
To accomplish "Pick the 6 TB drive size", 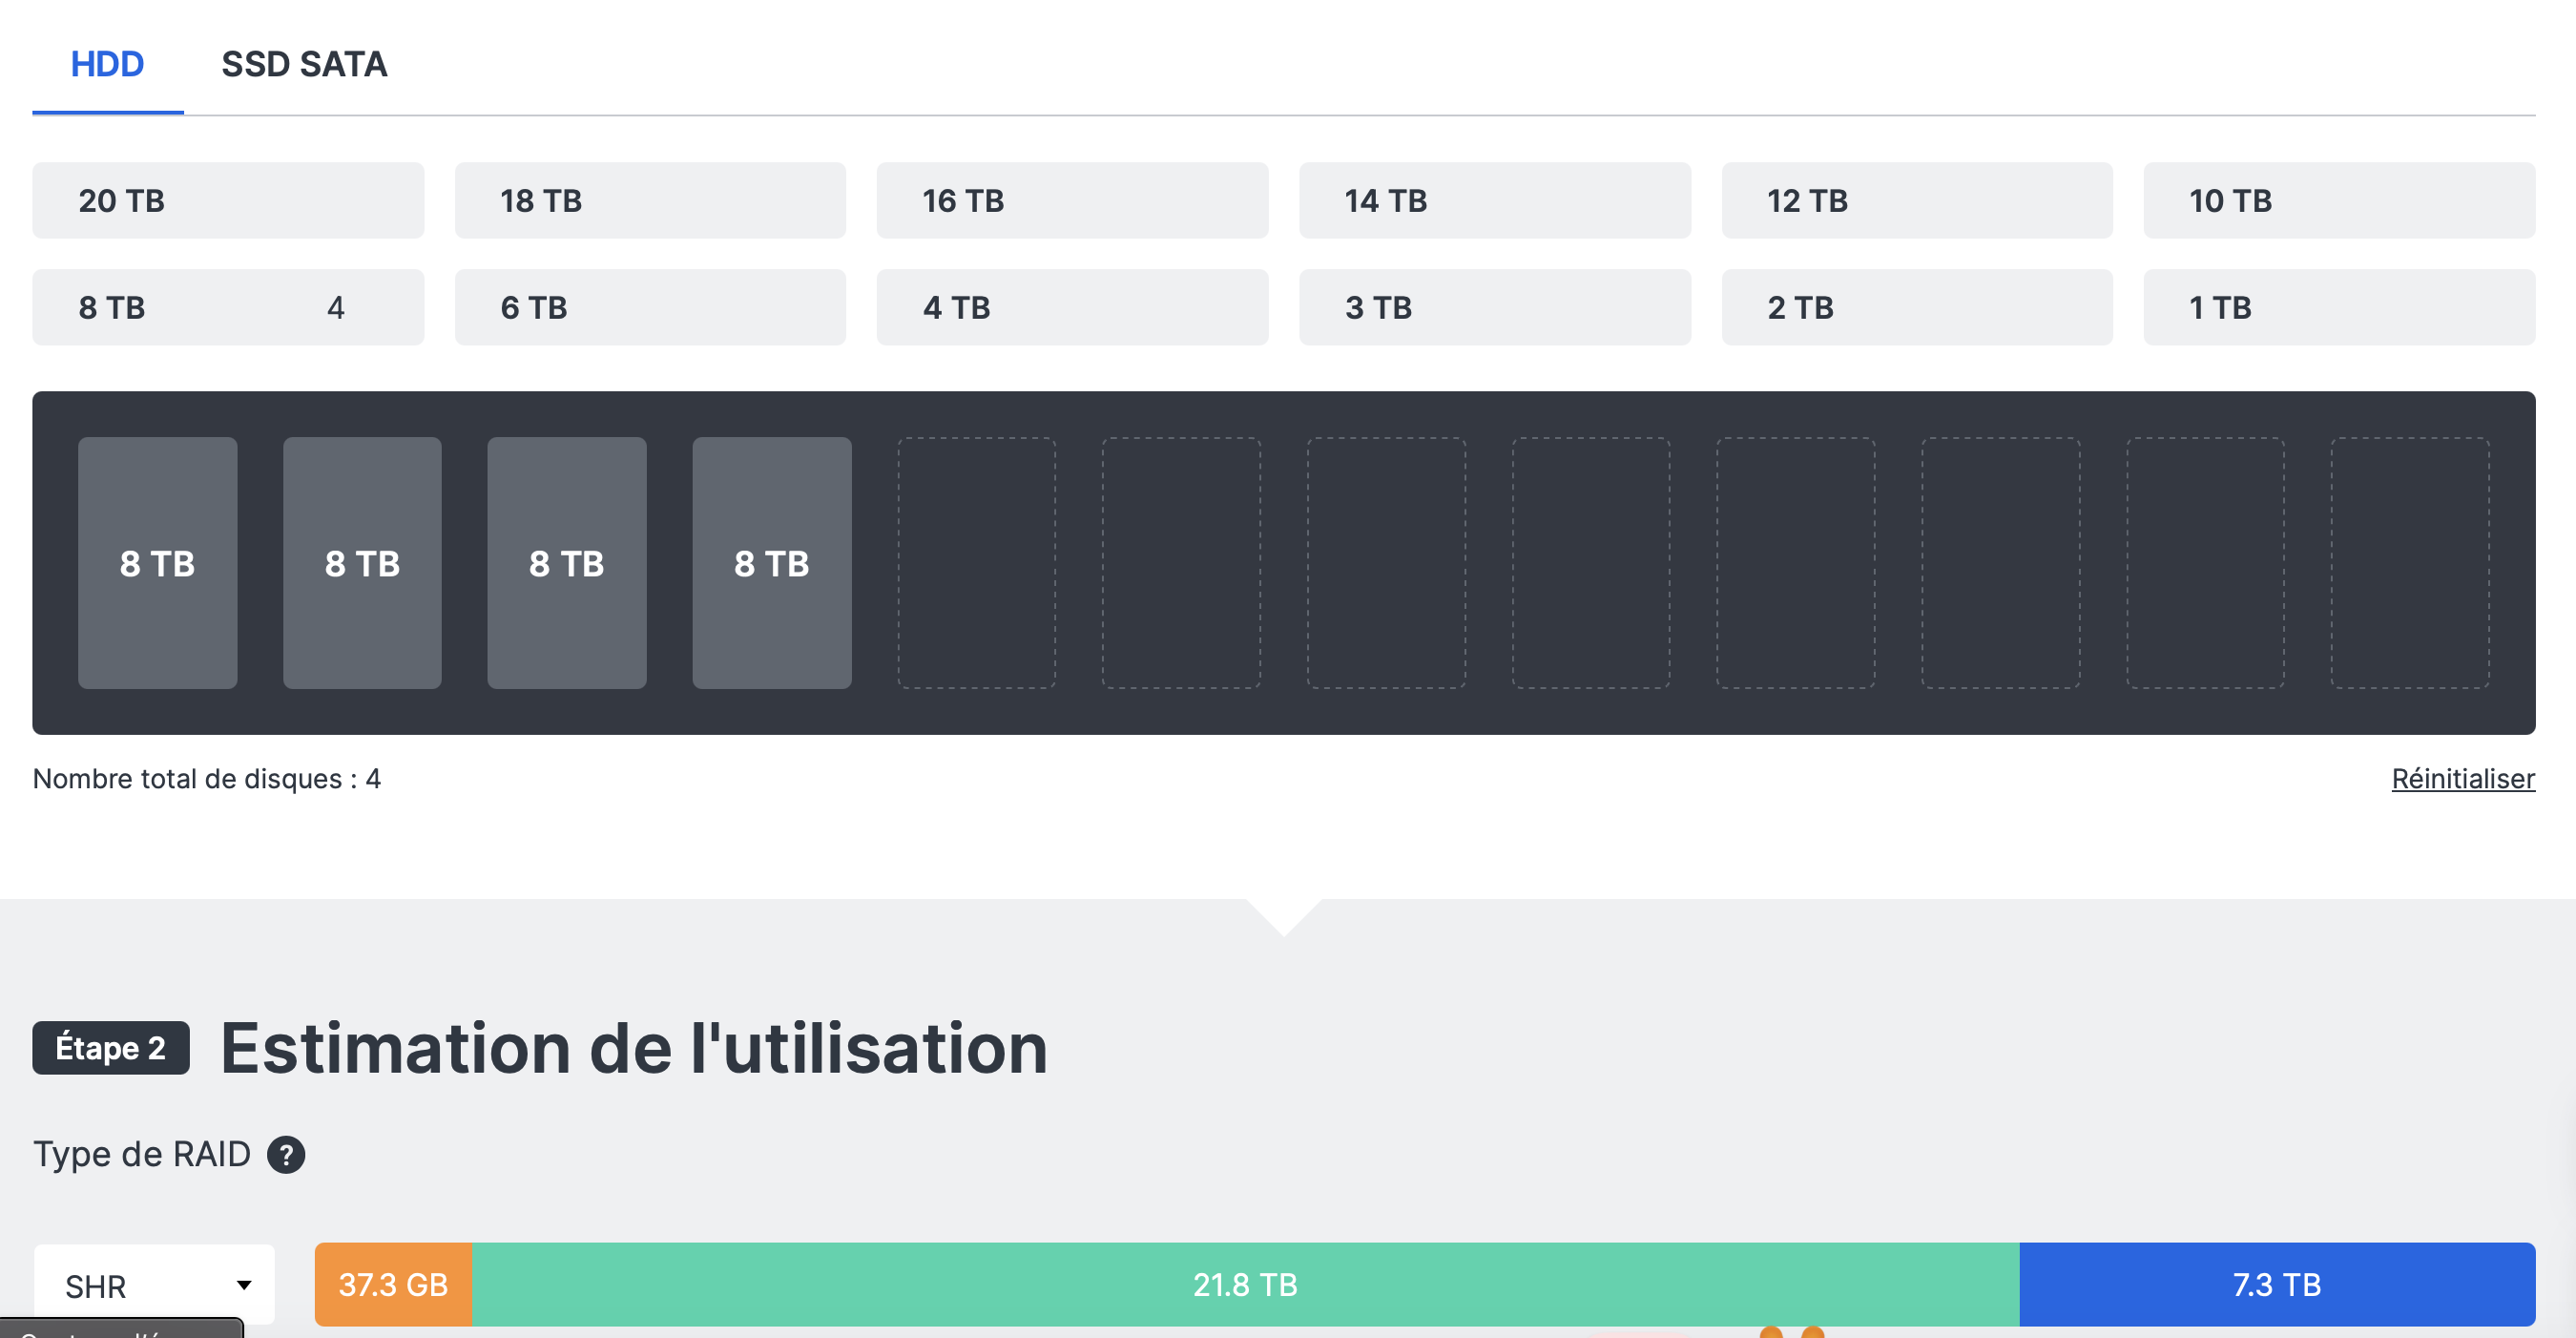I will [650, 307].
